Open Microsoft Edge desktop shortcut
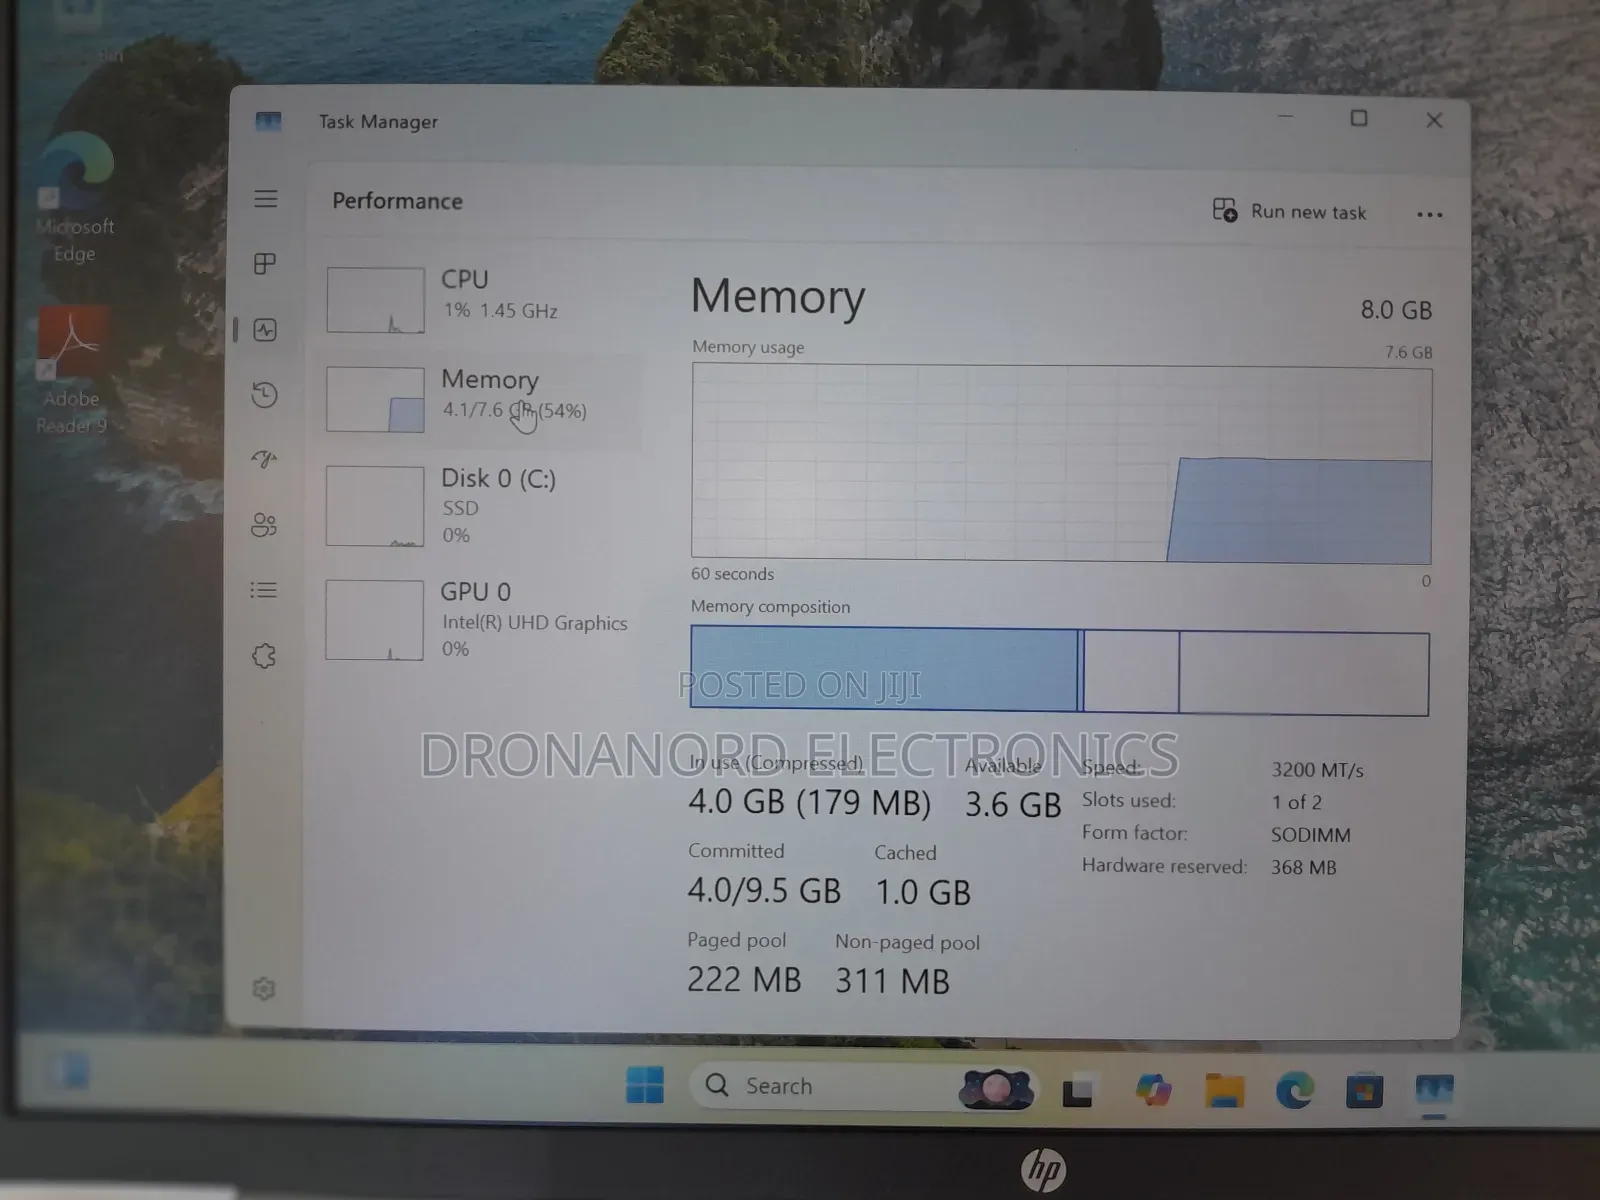The height and width of the screenshot is (1200, 1600). pos(75,196)
